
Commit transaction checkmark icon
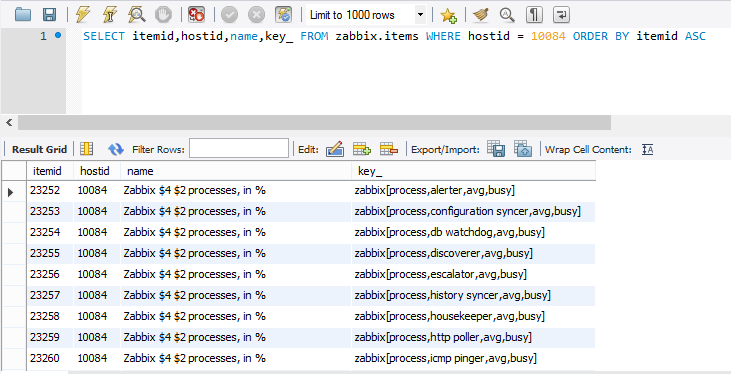(x=229, y=14)
